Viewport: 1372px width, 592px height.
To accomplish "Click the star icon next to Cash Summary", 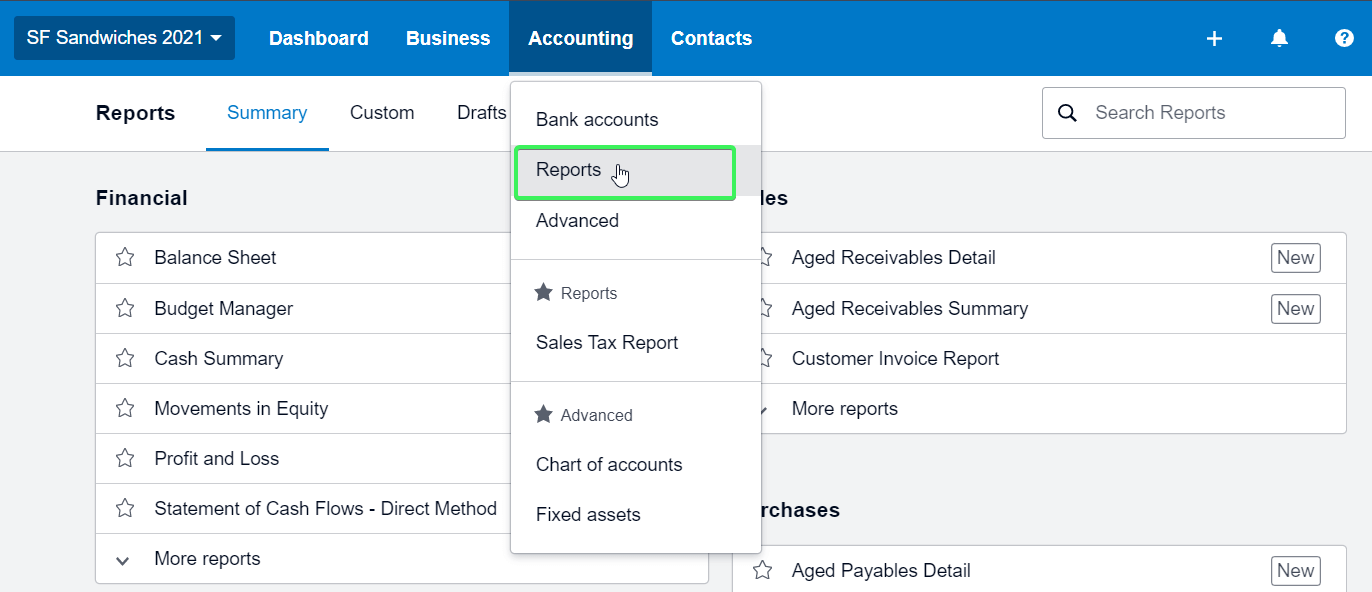I will 124,358.
